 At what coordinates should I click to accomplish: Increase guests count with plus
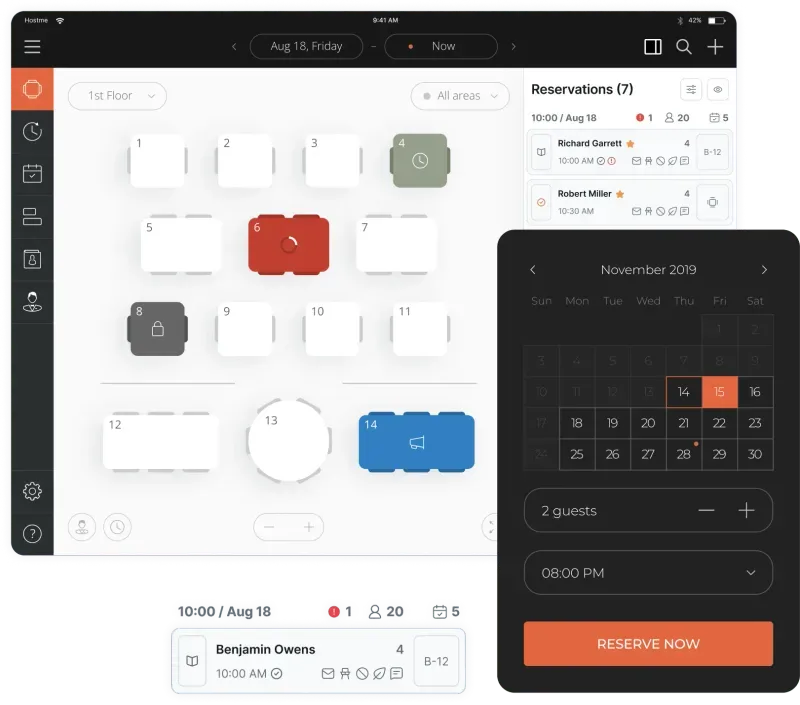pos(746,510)
